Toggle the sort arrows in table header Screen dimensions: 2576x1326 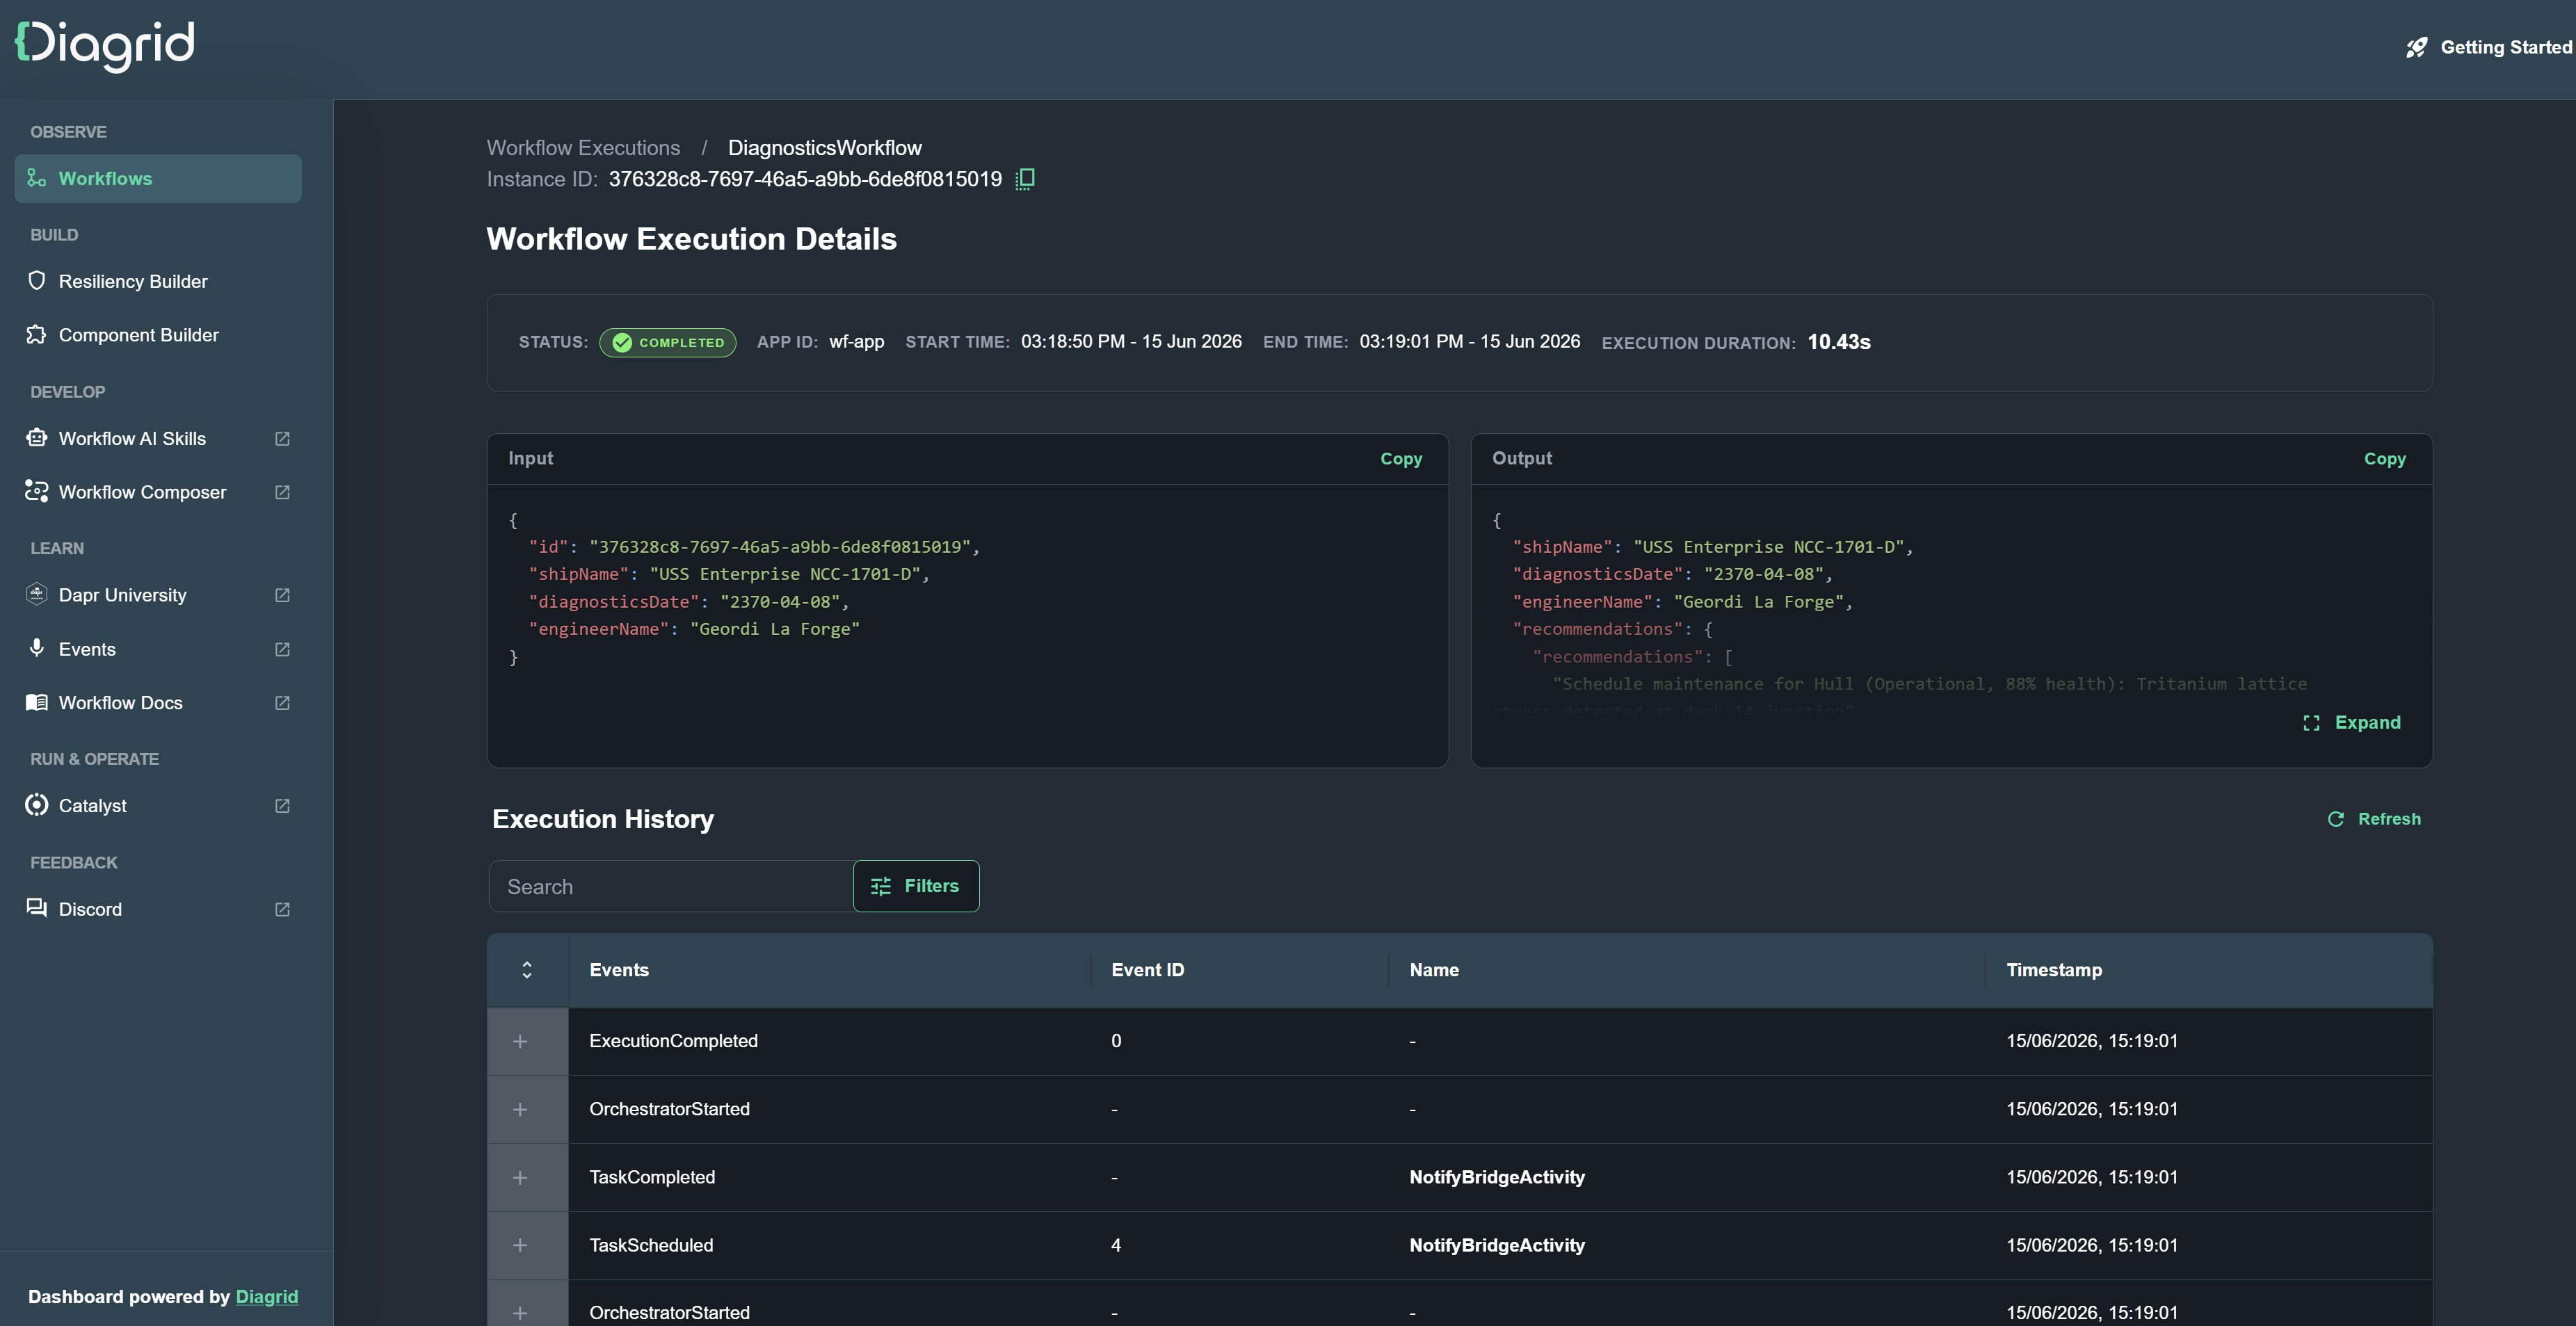[527, 970]
